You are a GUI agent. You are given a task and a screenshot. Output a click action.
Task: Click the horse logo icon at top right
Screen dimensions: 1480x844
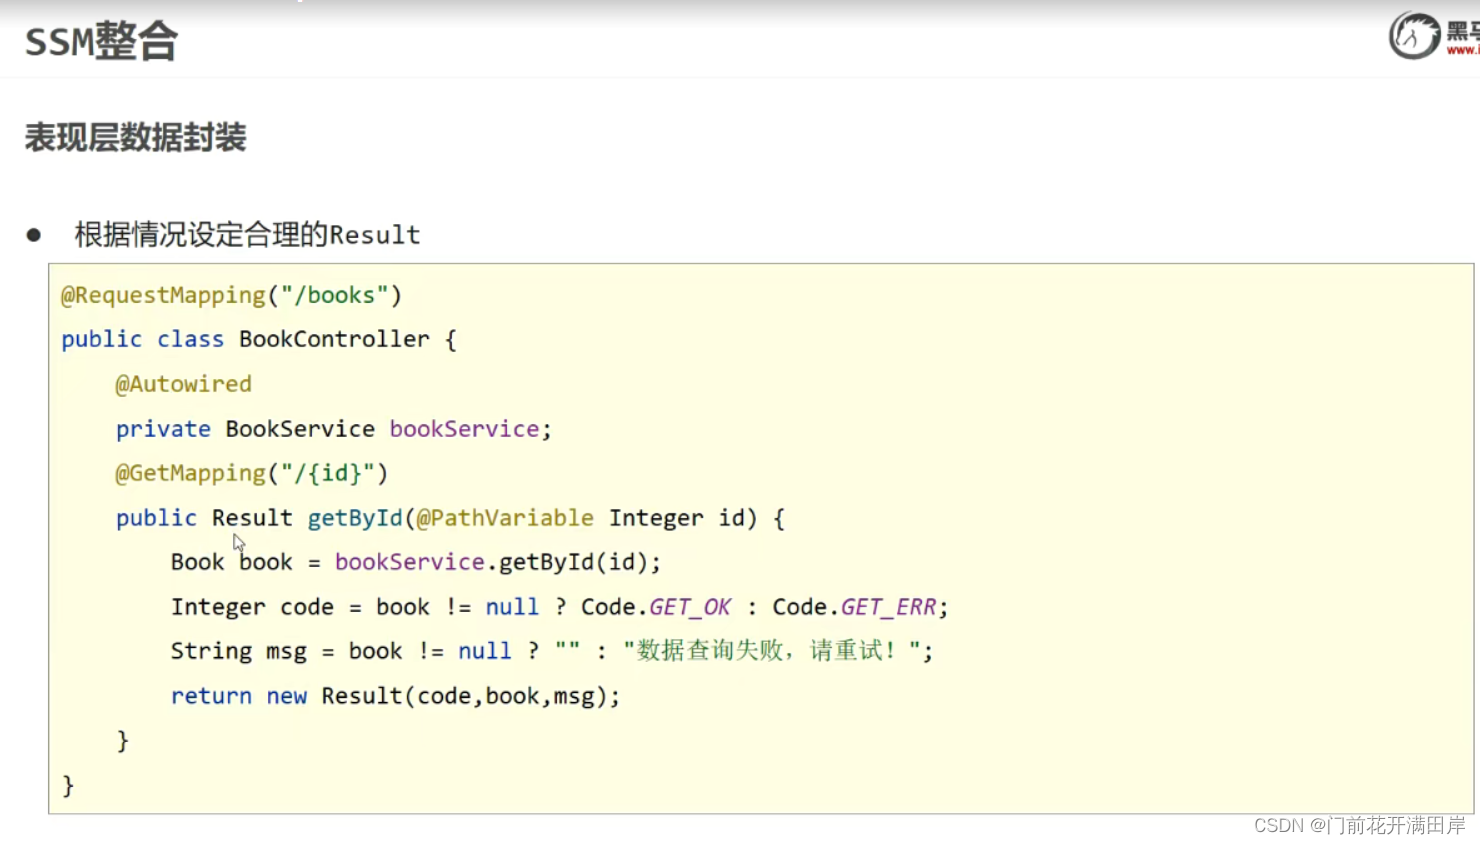point(1414,36)
